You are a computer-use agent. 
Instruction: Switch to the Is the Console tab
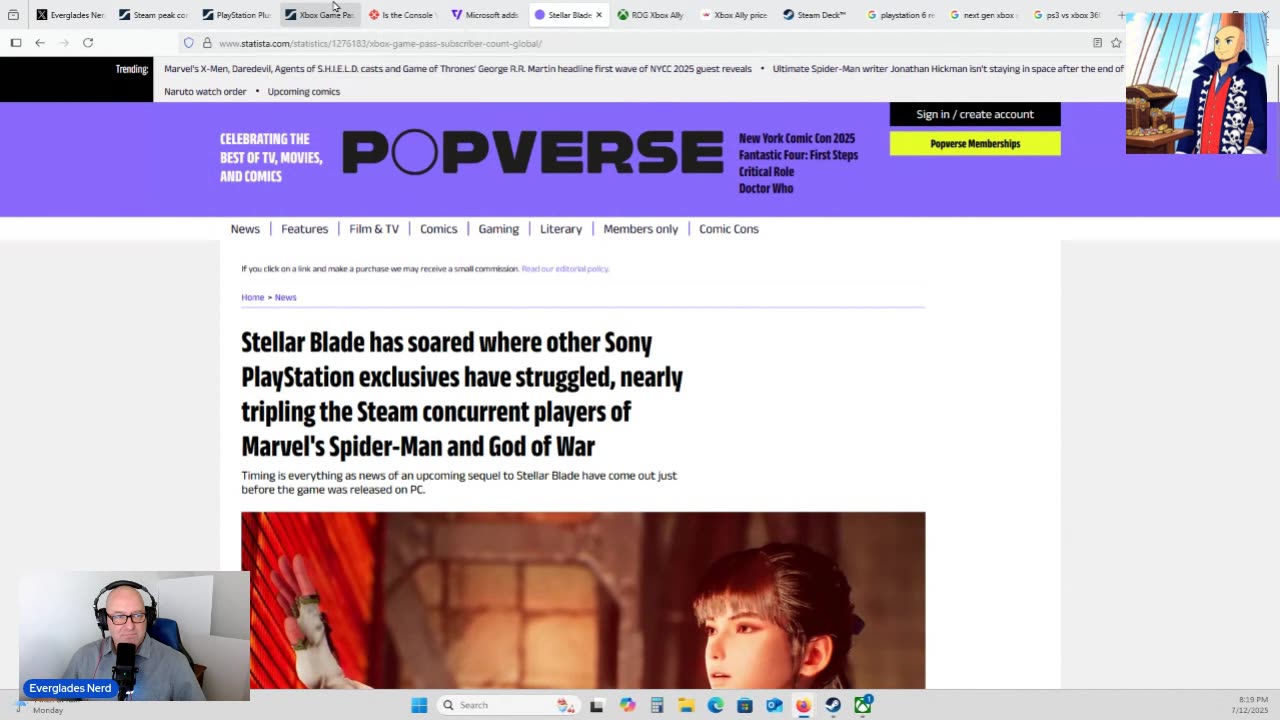(401, 15)
